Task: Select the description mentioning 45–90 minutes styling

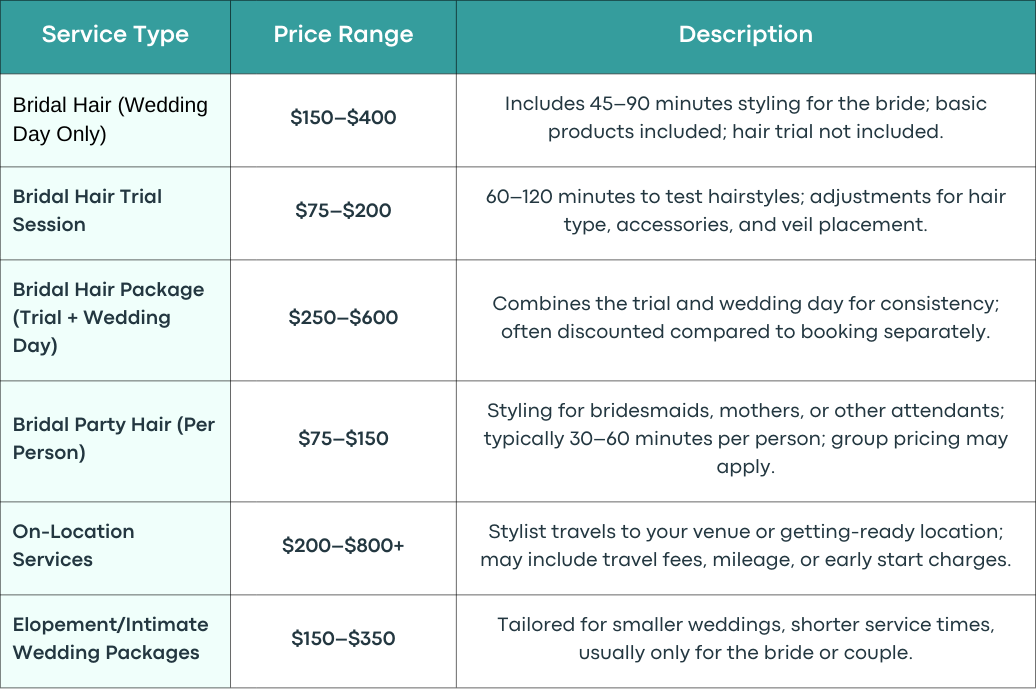Action: coord(746,120)
